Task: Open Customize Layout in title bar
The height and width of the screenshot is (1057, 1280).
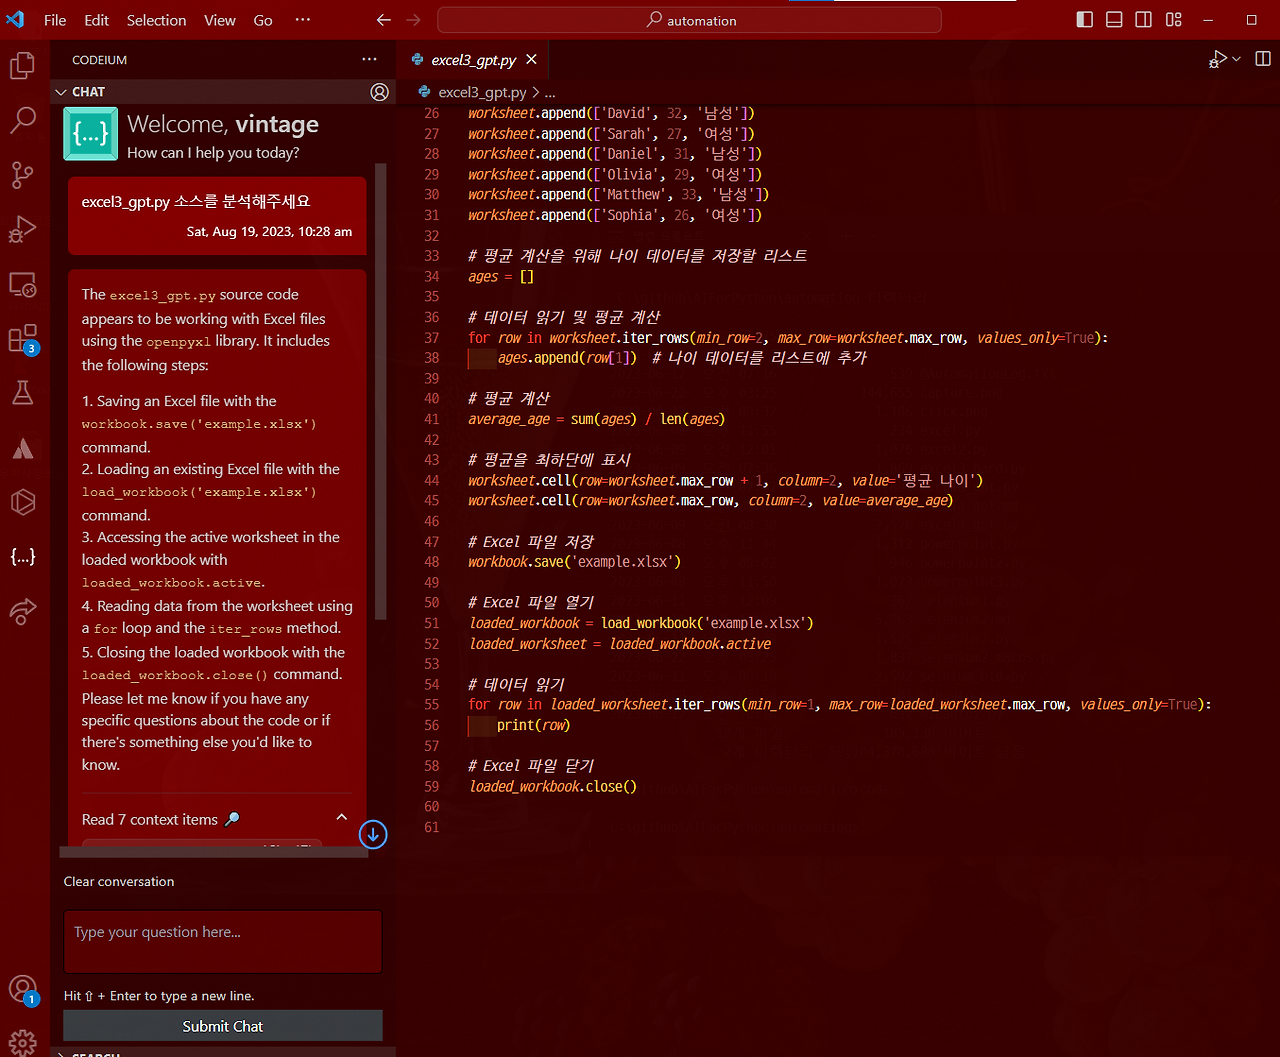Action: tap(1174, 20)
